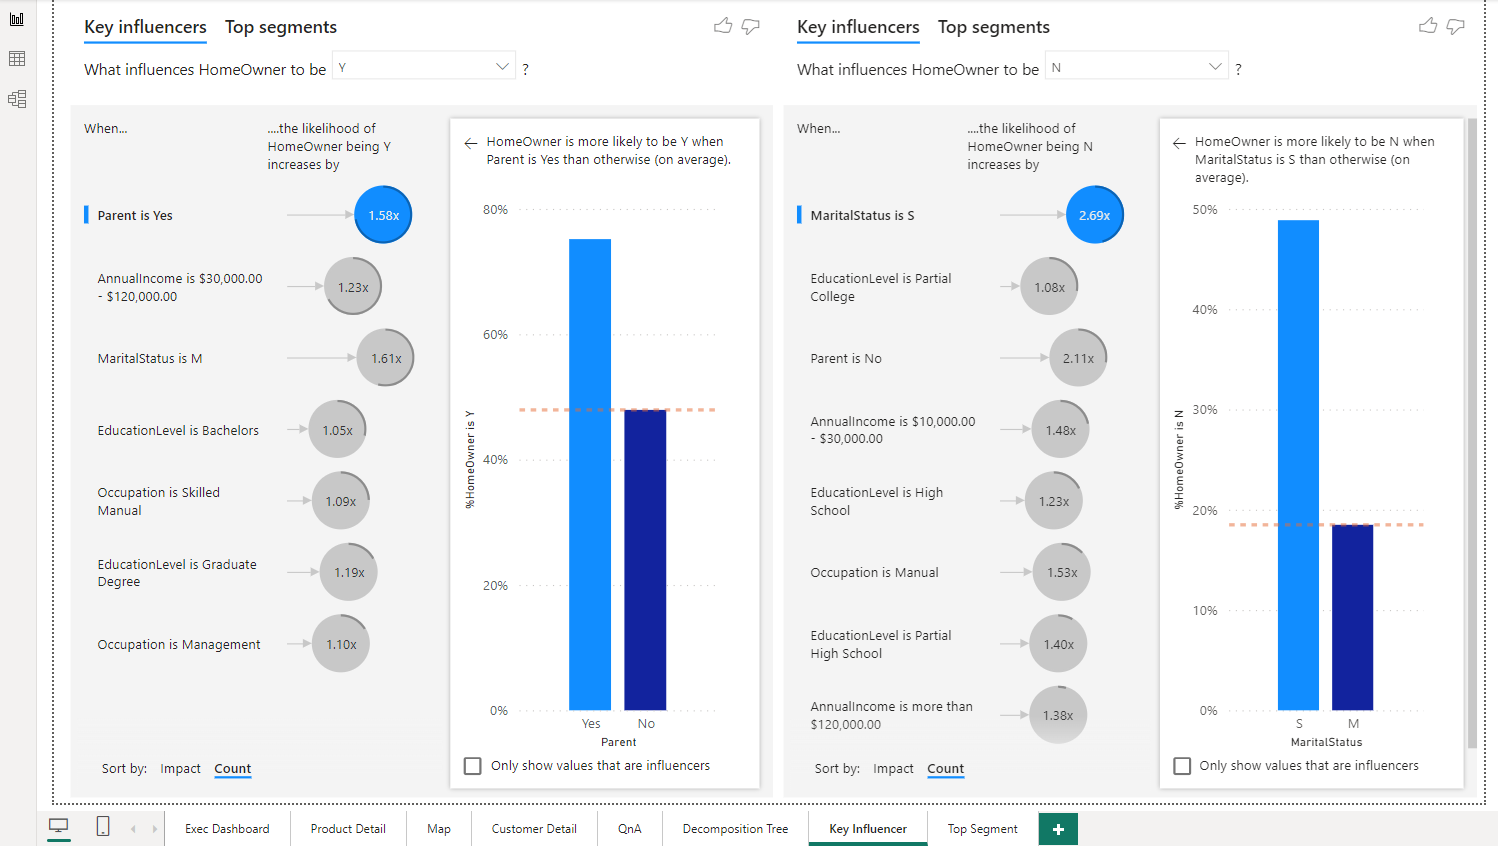Switch to Data table view icon

[x=17, y=59]
